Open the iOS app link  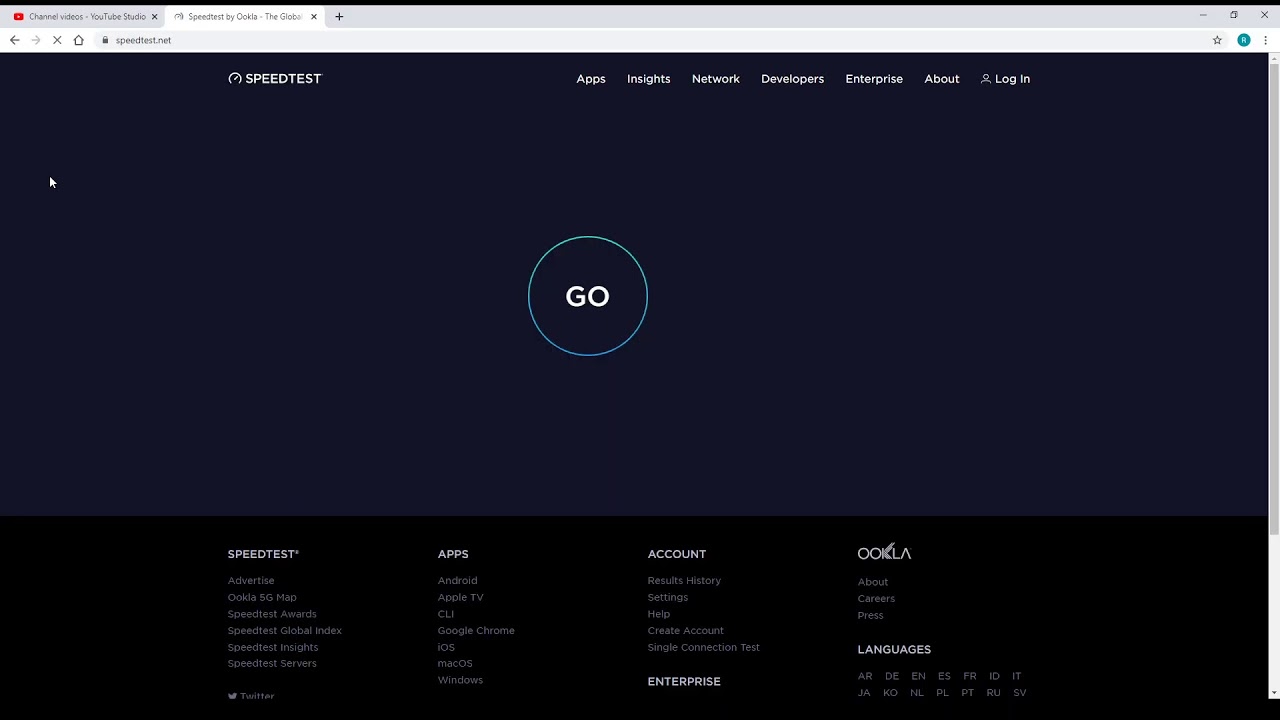pyautogui.click(x=446, y=647)
